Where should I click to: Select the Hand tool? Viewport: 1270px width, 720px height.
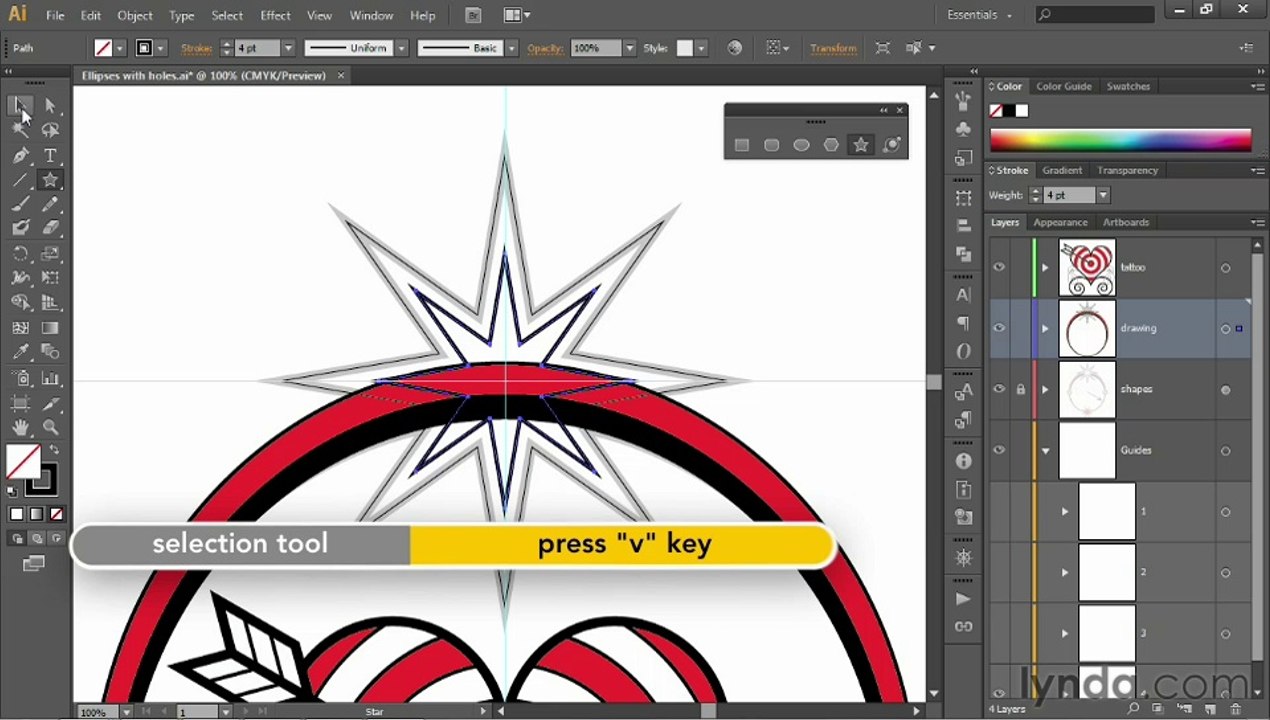[20, 428]
